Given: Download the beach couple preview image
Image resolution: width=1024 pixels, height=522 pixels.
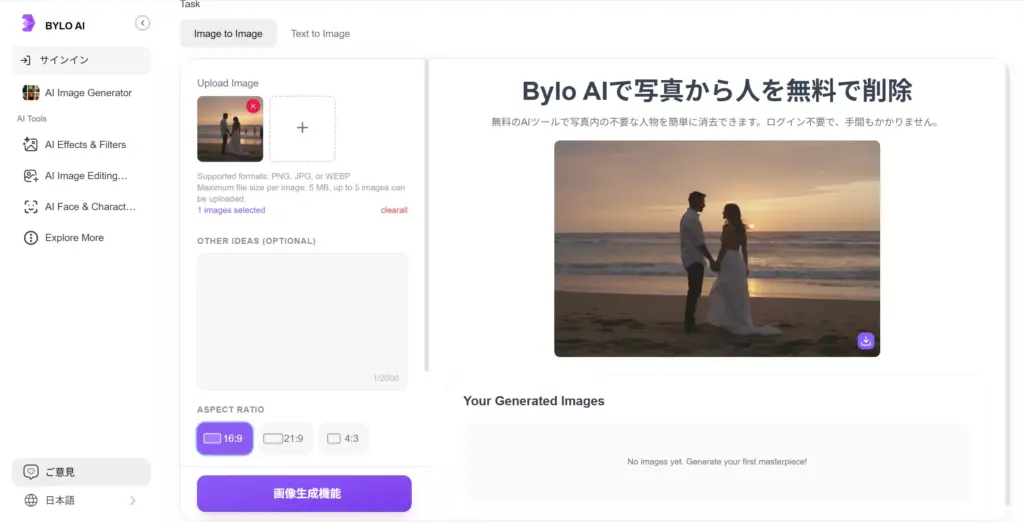Looking at the screenshot, I should click(866, 340).
